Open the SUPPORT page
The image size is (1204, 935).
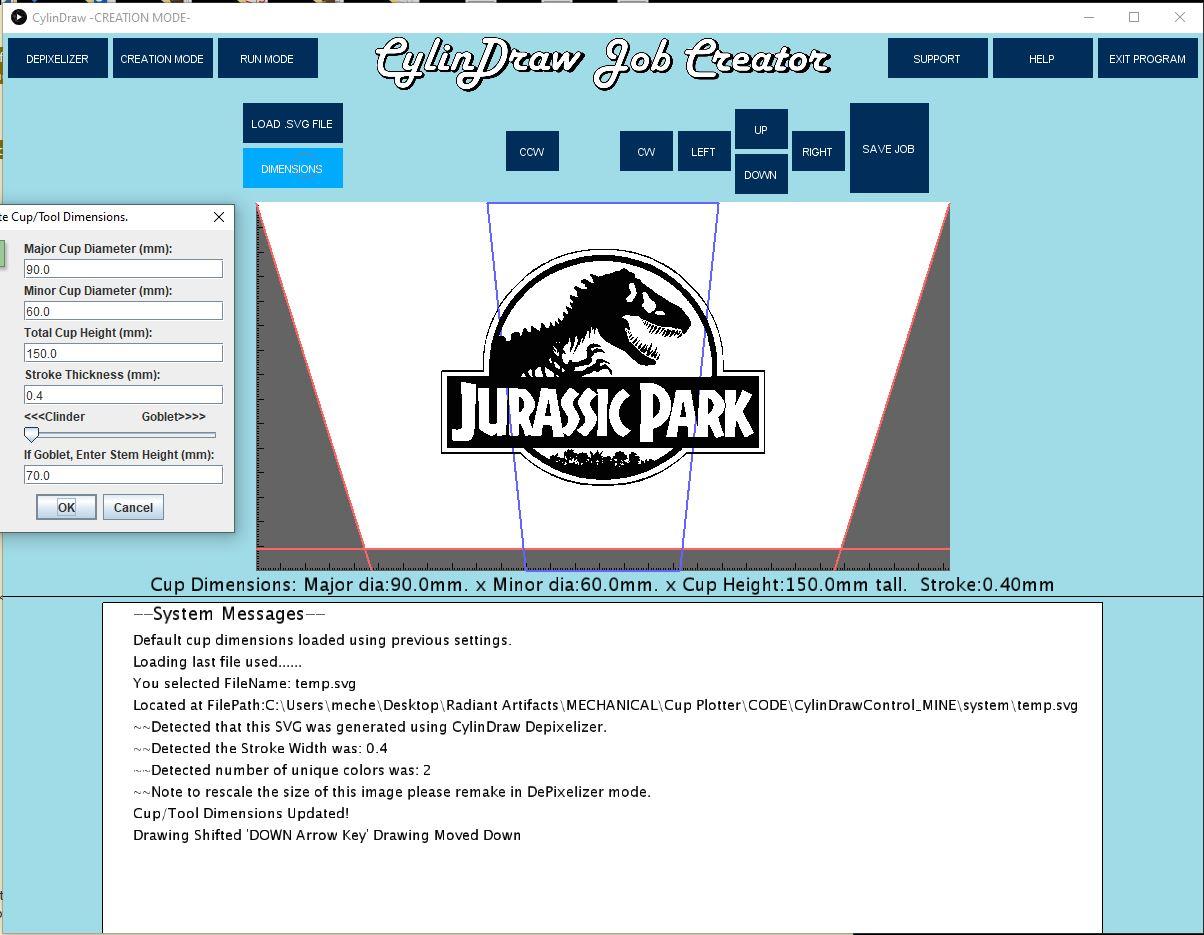point(937,59)
